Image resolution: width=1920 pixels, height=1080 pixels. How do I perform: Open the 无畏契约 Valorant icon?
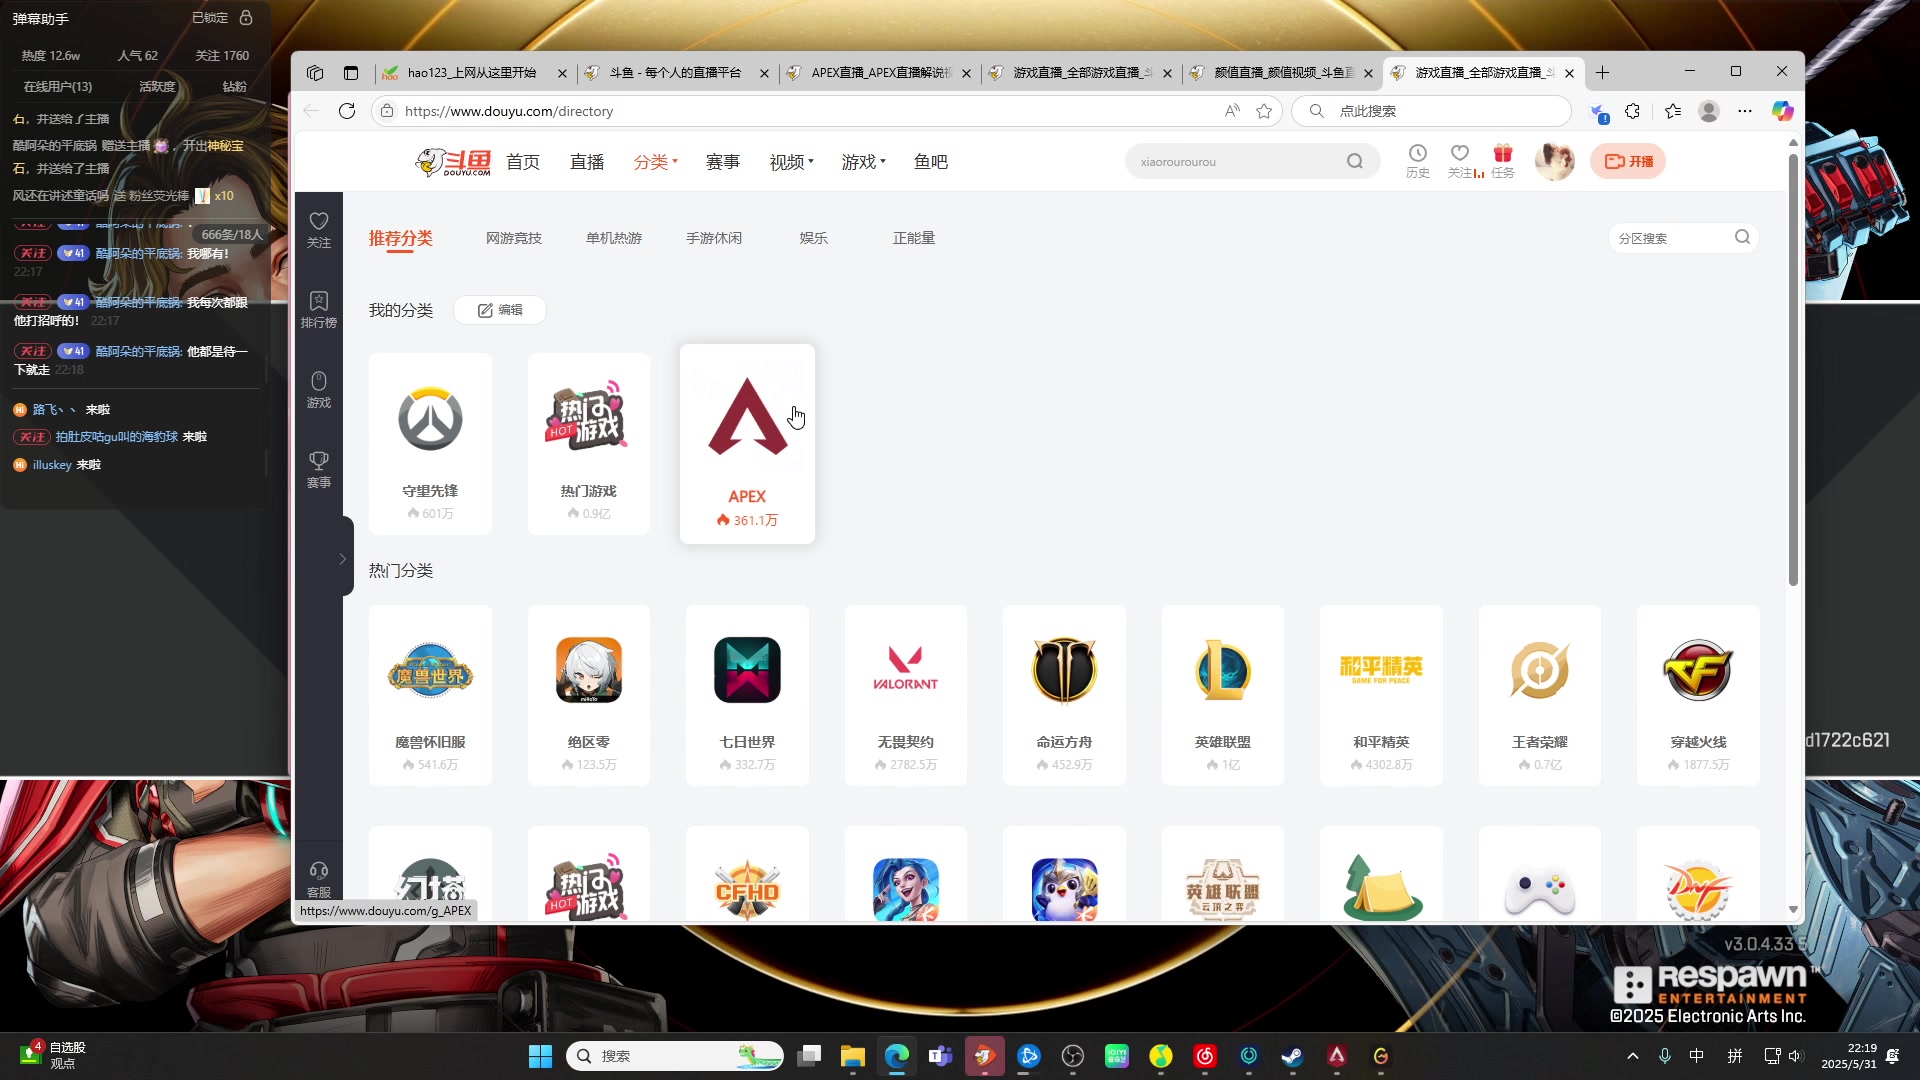click(x=906, y=670)
